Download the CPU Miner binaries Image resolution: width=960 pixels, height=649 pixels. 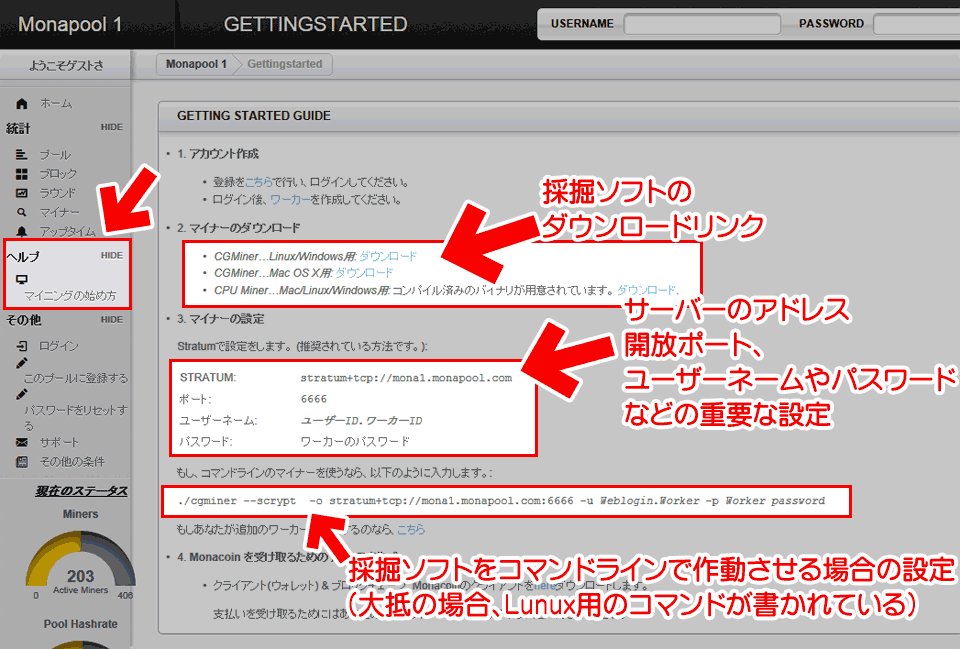pyautogui.click(x=647, y=290)
